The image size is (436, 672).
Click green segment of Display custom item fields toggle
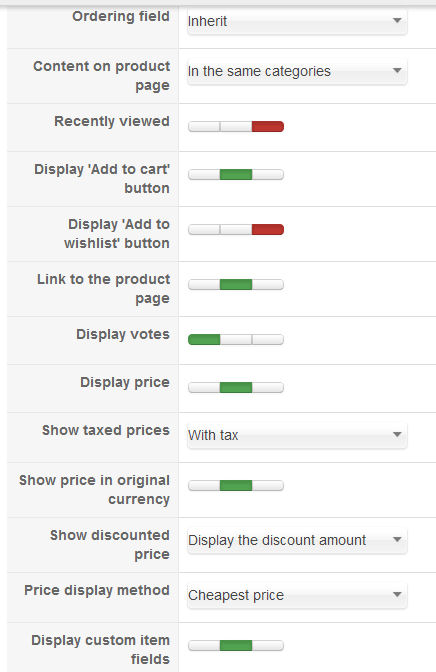click(x=236, y=645)
